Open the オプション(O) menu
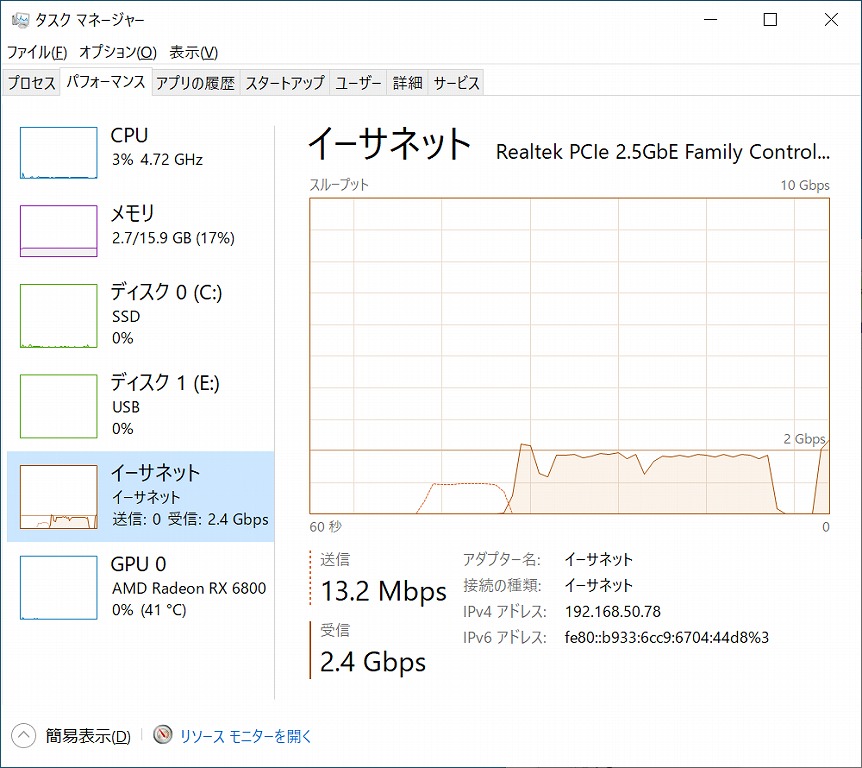The image size is (862, 768). [x=118, y=52]
